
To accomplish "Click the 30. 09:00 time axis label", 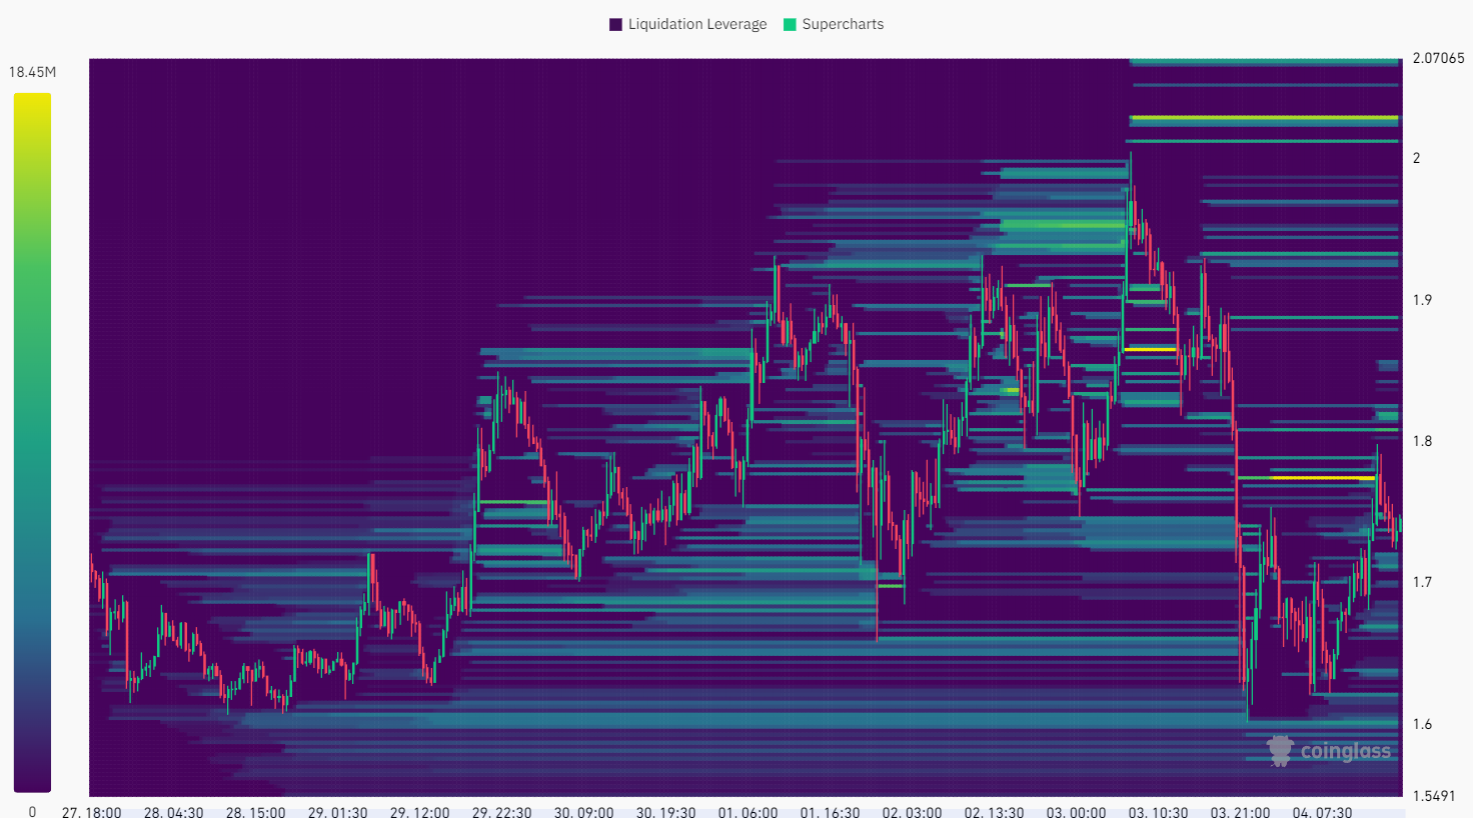I will point(583,812).
